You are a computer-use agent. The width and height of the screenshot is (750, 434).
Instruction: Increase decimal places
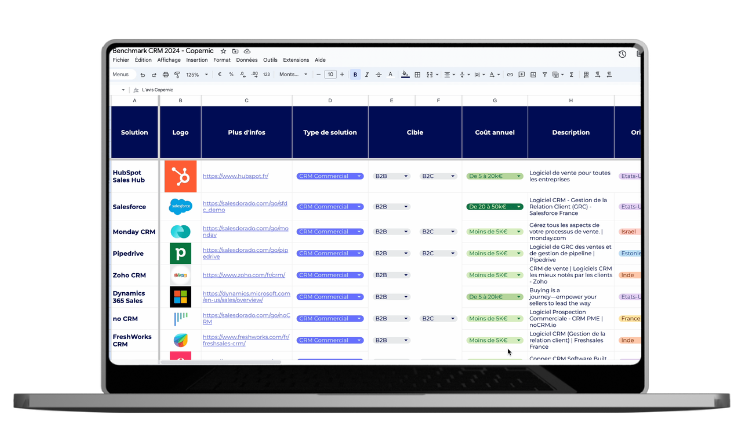(254, 75)
